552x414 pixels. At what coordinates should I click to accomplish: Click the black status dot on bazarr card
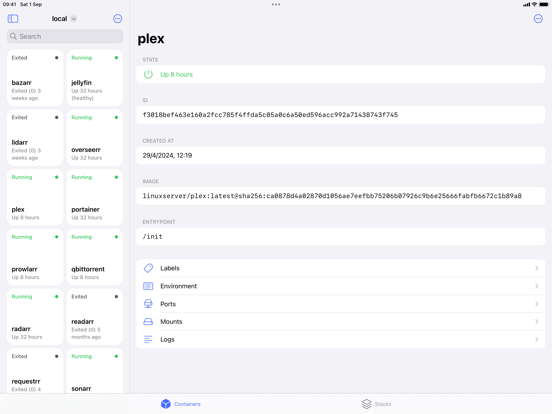(56, 58)
